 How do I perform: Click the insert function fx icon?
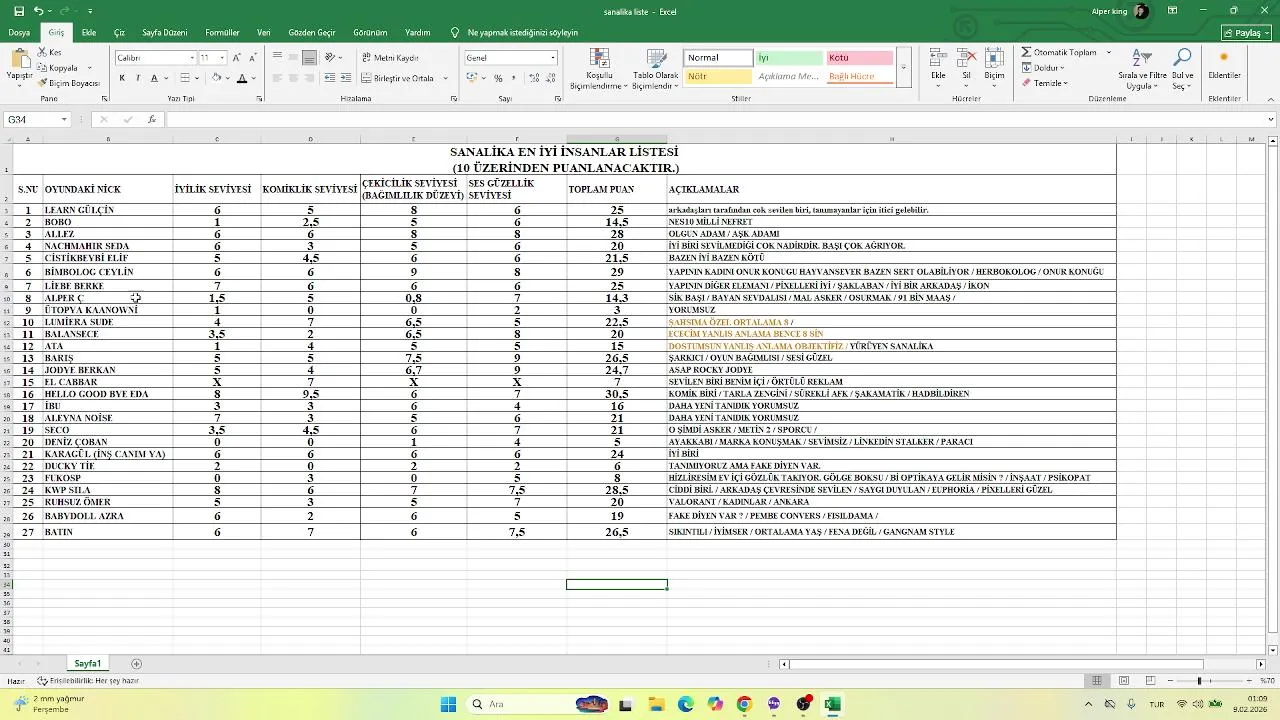[x=152, y=119]
